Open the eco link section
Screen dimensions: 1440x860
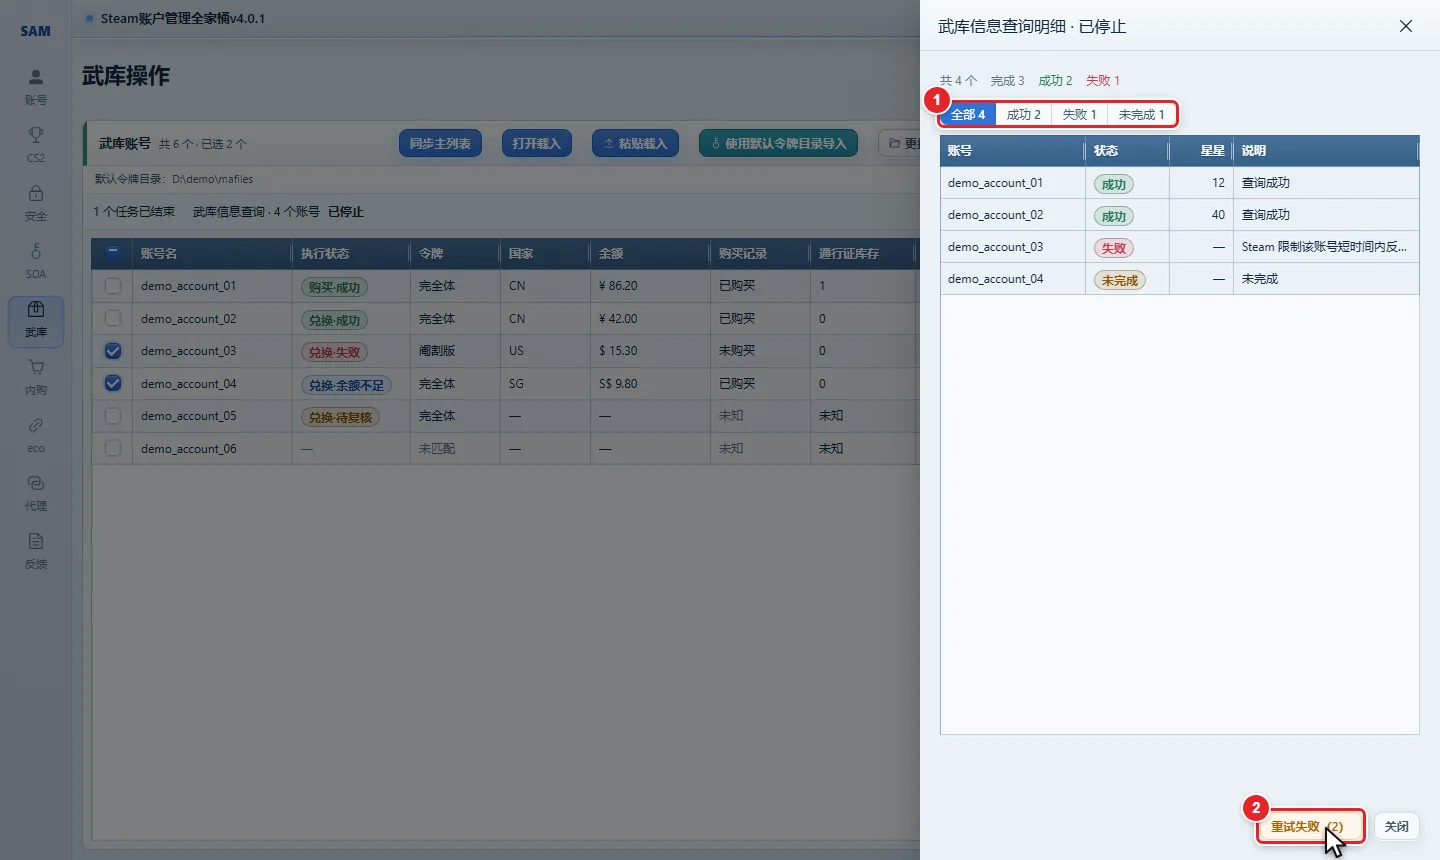point(36,435)
